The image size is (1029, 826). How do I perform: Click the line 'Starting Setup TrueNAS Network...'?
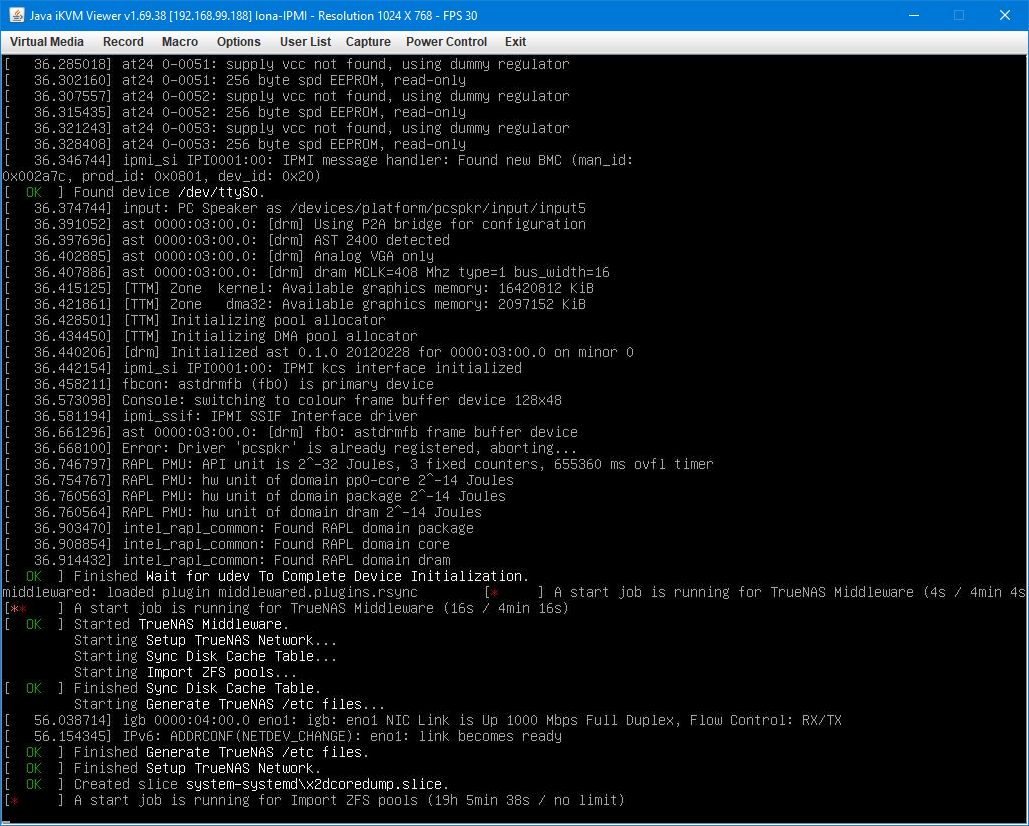click(x=205, y=640)
